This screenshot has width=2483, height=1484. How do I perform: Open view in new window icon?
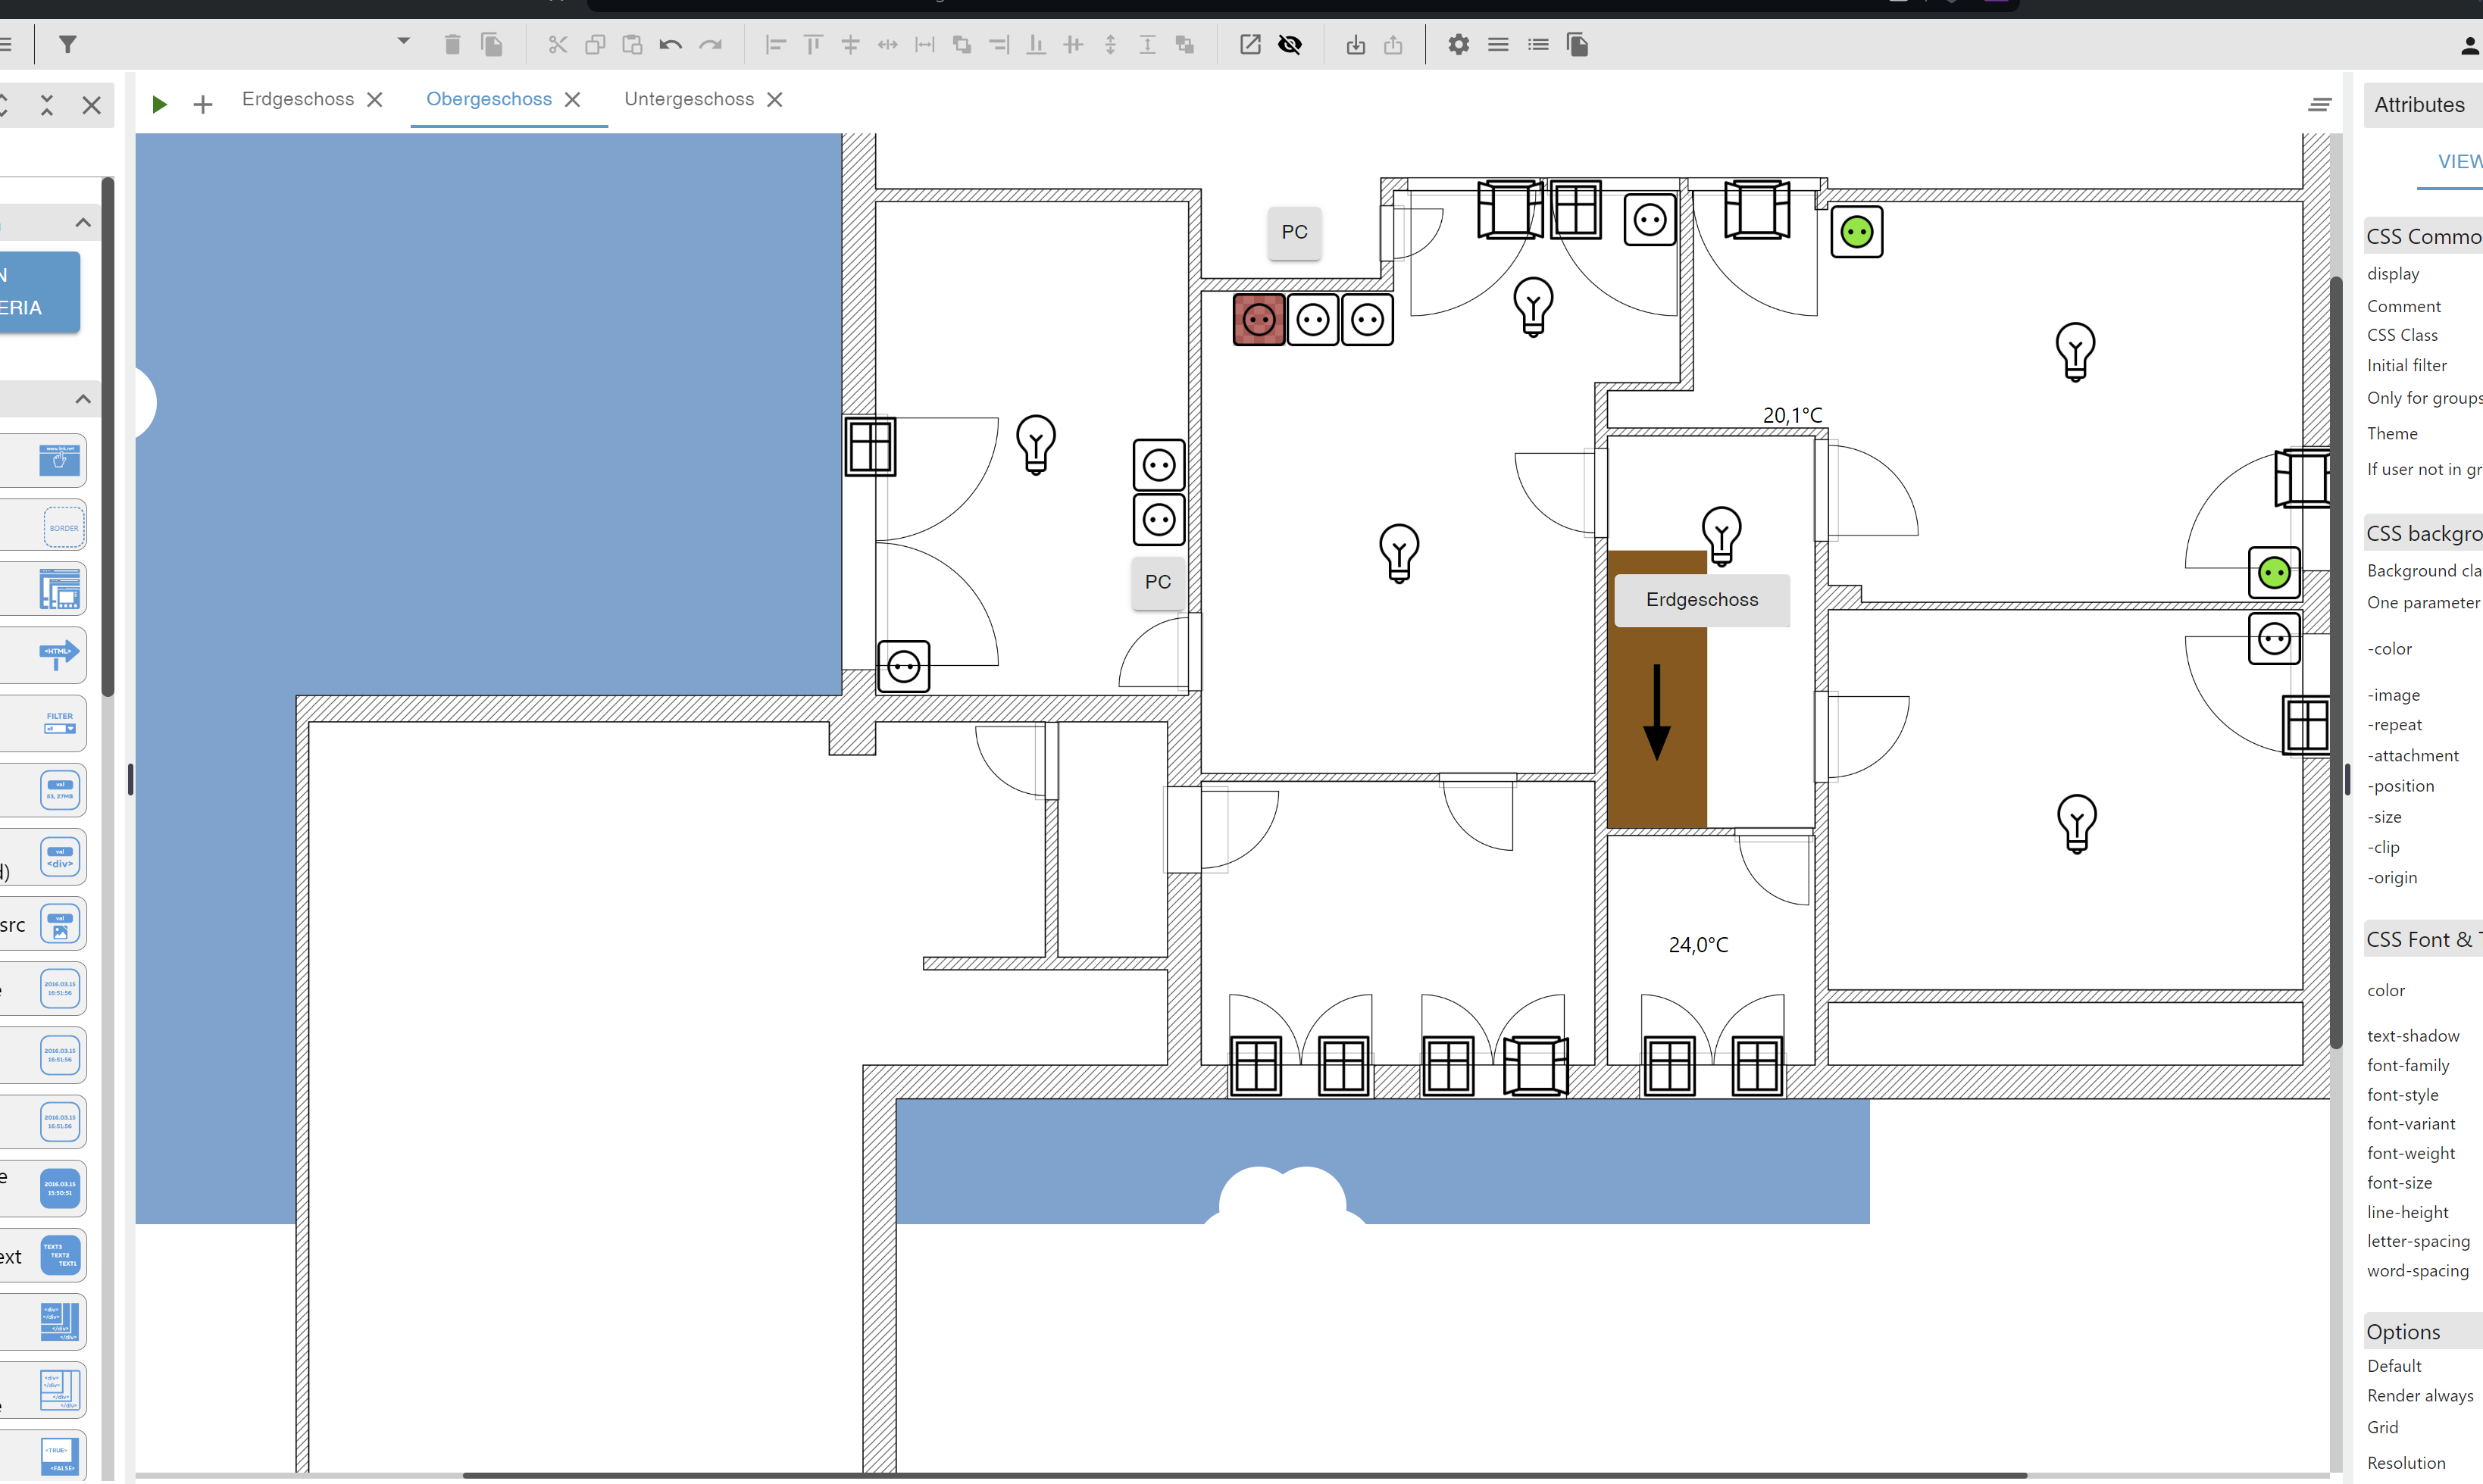tap(1250, 44)
